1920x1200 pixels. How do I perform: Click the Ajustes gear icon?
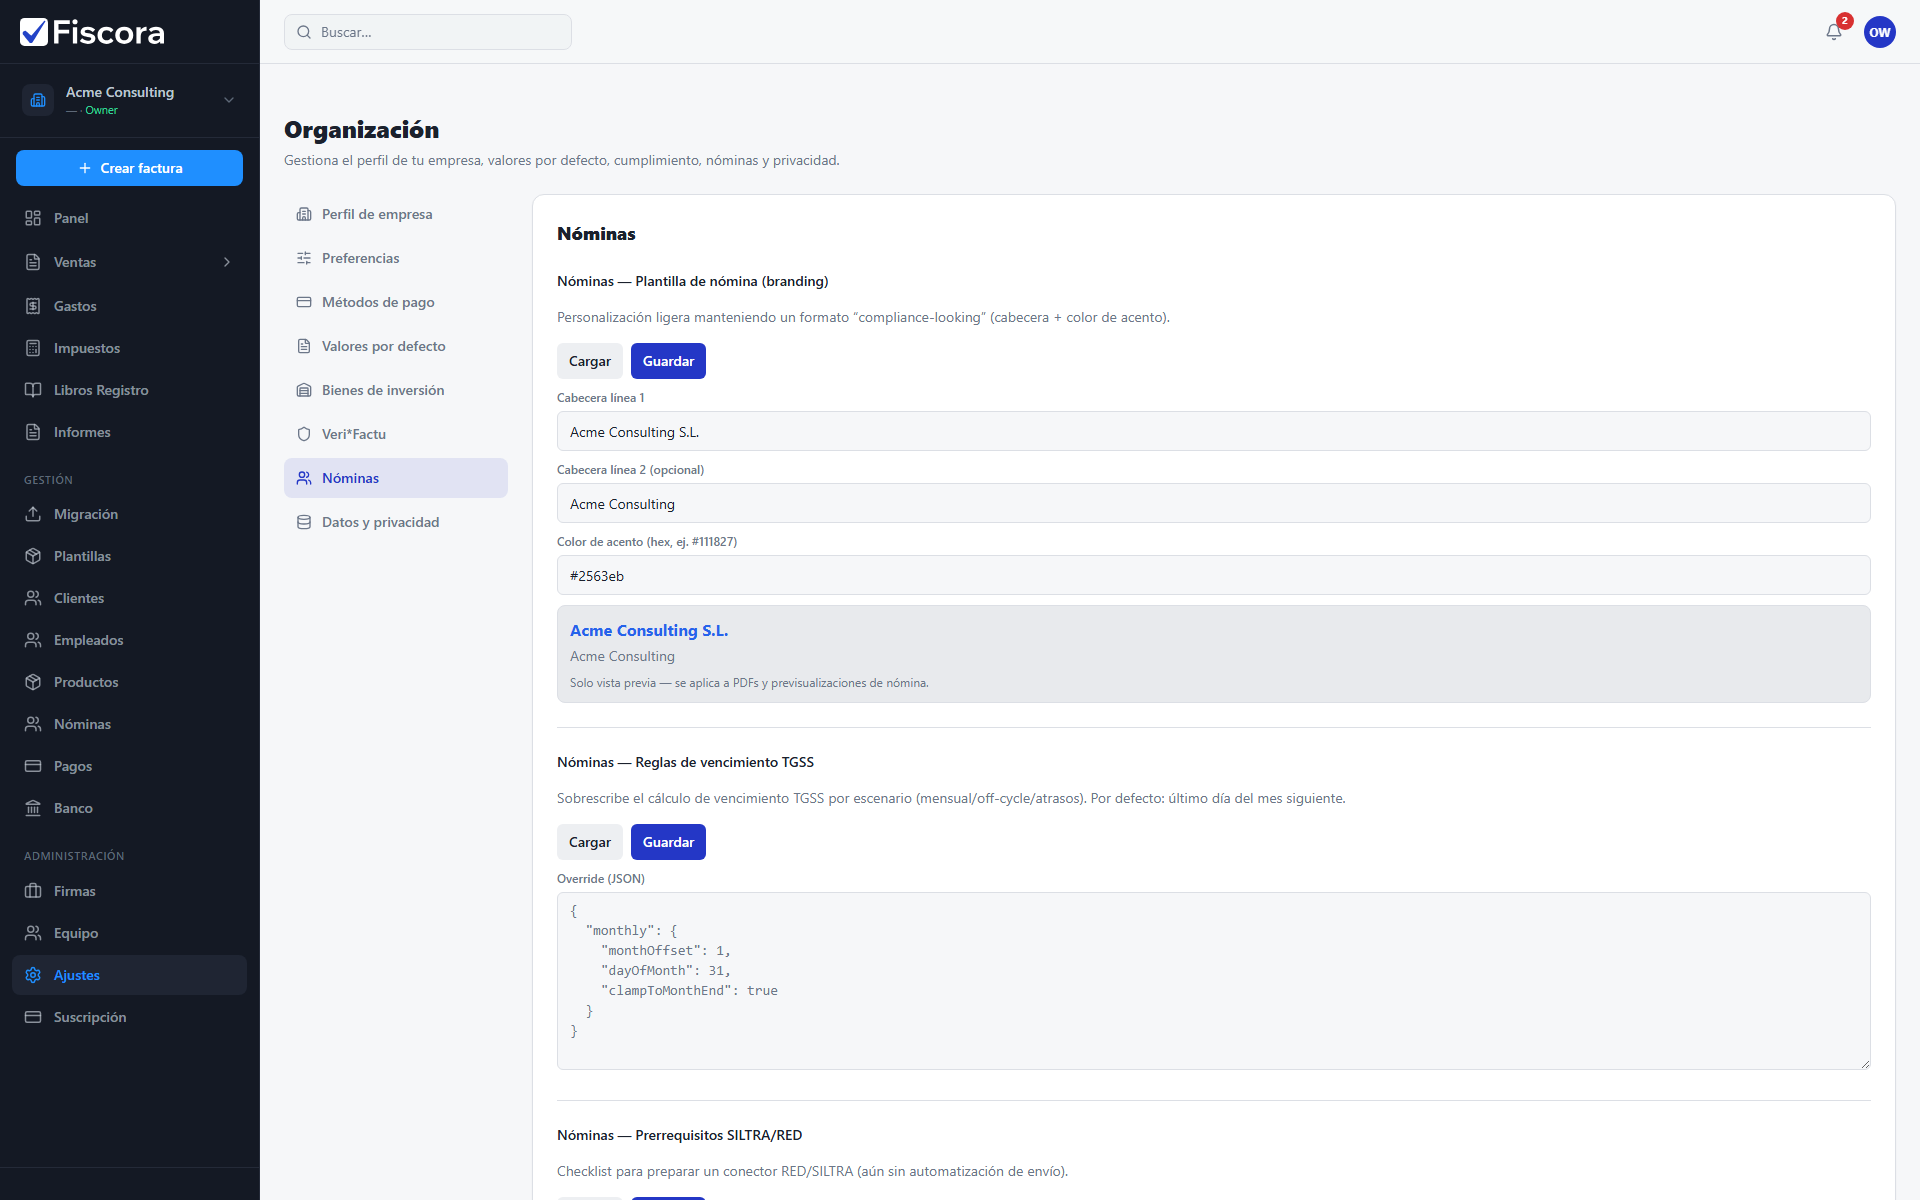tap(33, 975)
